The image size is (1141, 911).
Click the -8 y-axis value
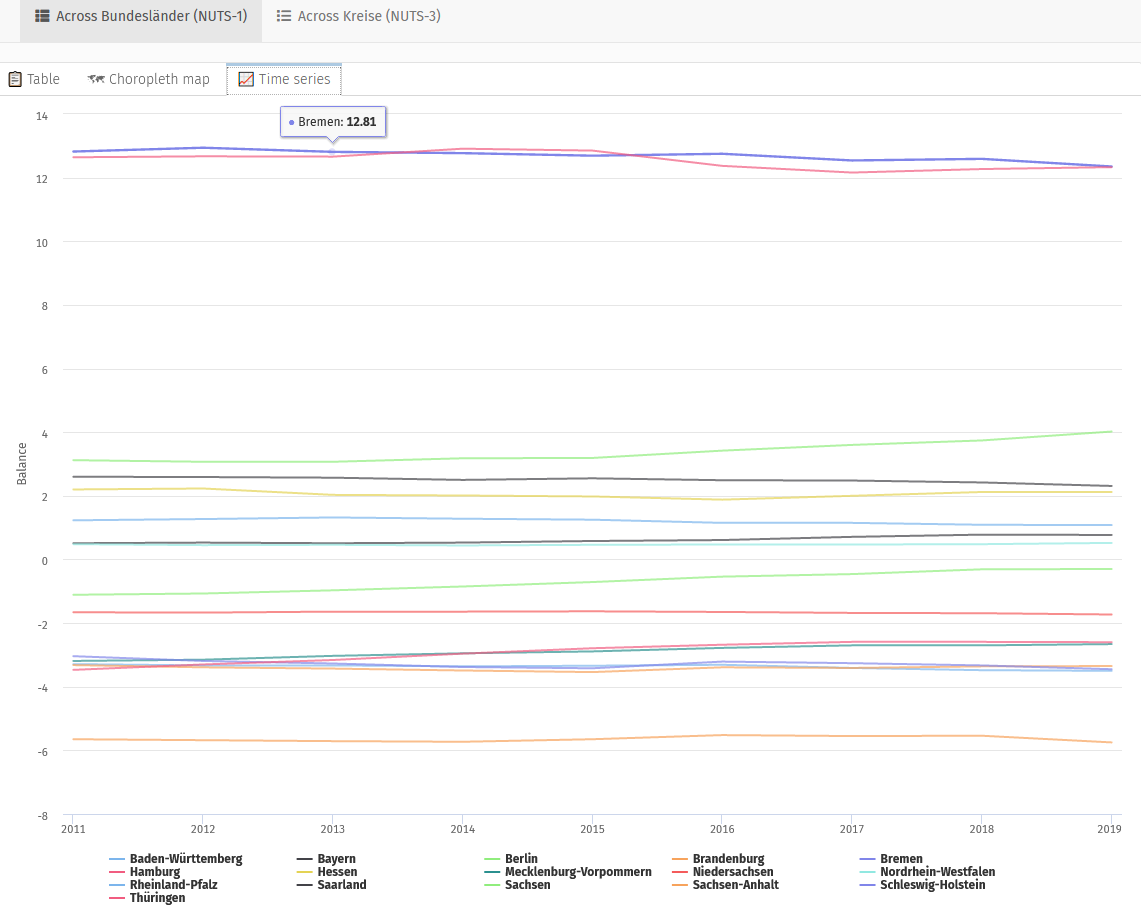[x=43, y=816]
